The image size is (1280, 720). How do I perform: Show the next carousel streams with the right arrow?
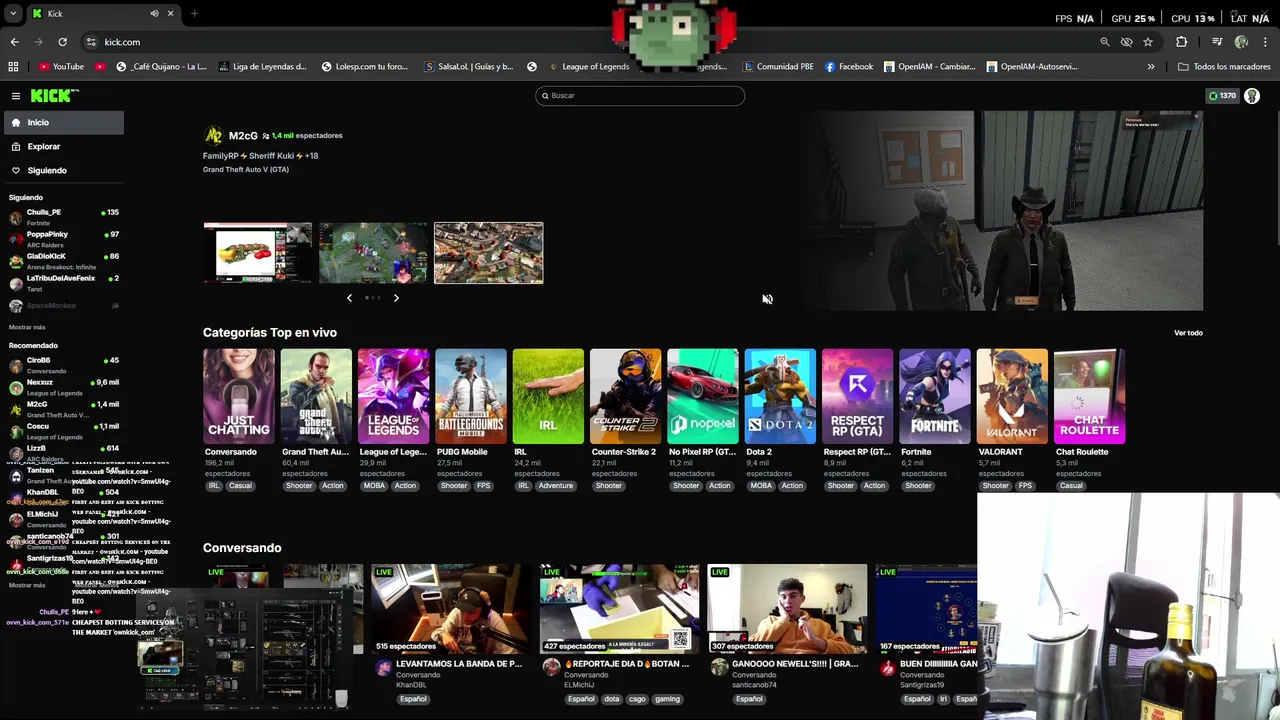pyautogui.click(x=396, y=298)
